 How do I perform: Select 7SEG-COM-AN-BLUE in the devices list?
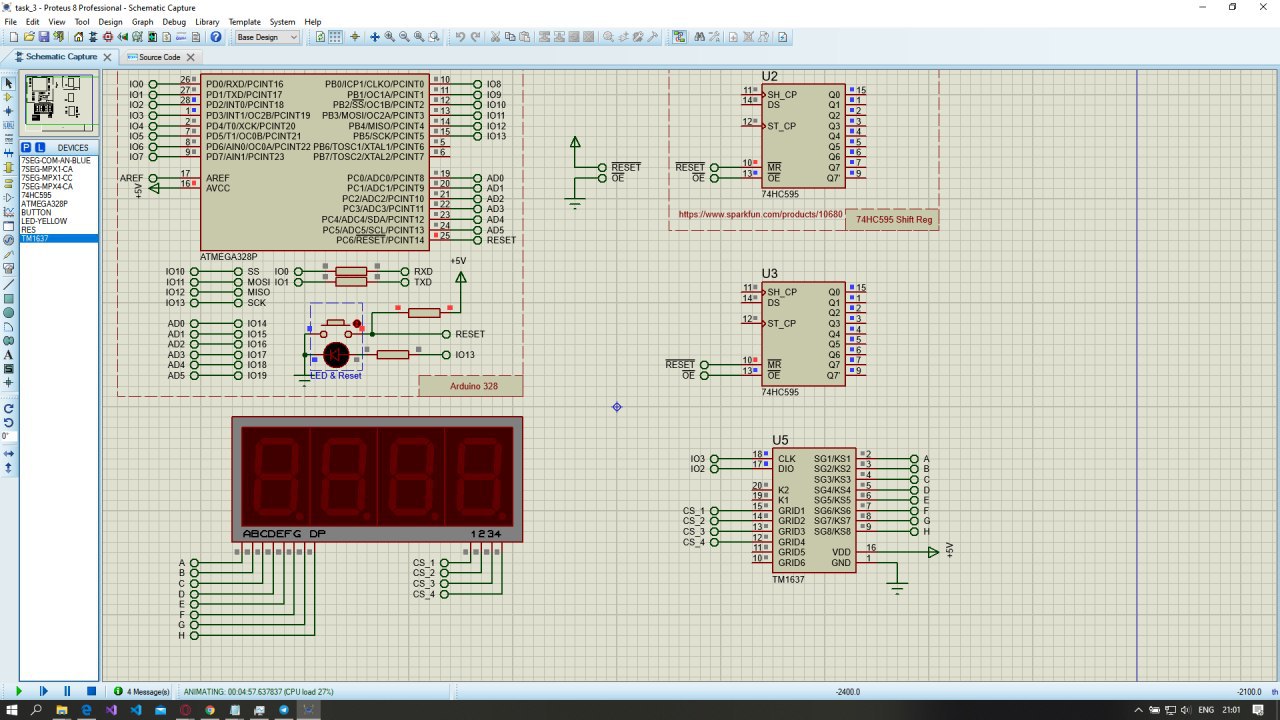(59, 160)
